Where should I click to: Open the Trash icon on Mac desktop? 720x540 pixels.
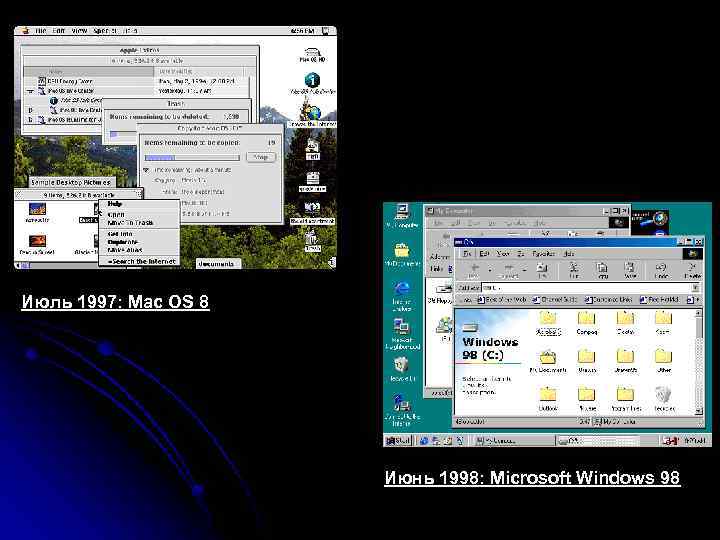pyautogui.click(x=313, y=241)
